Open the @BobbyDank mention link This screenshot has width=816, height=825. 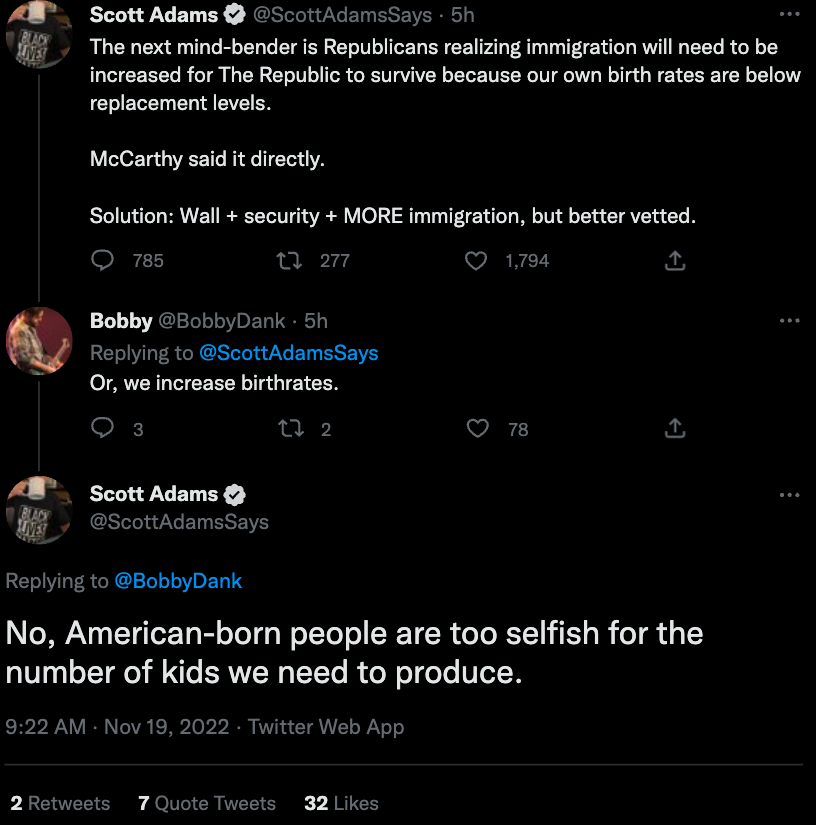178,581
